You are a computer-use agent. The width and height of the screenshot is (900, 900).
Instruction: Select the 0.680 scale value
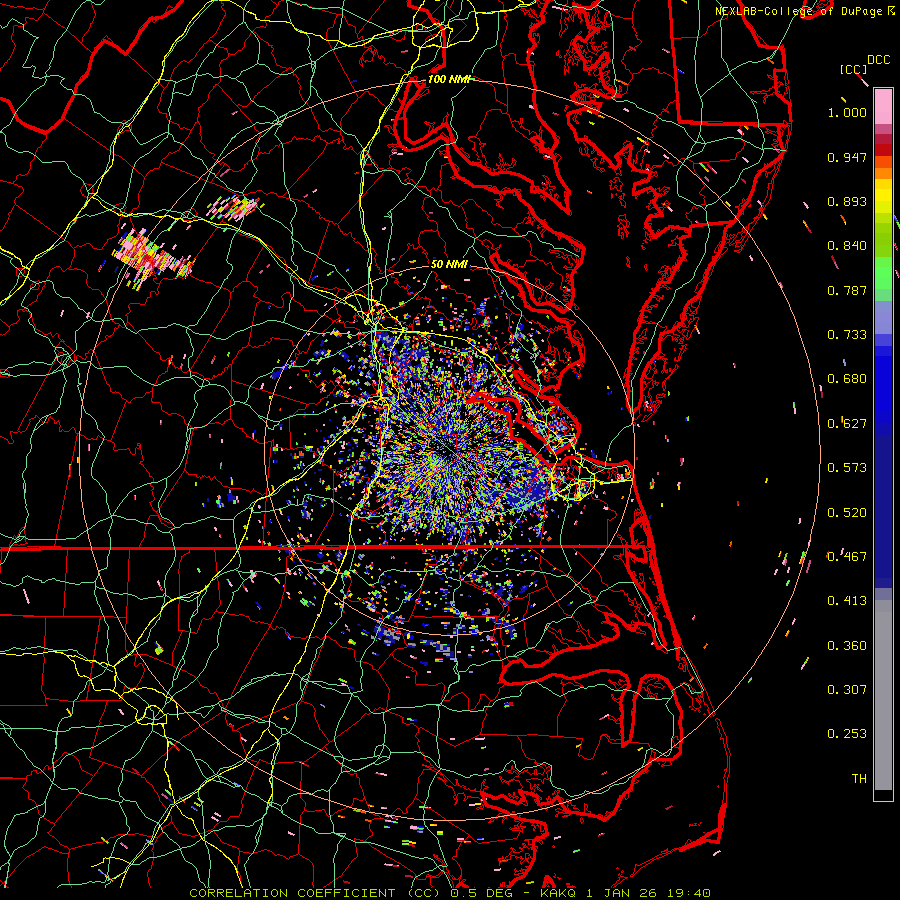tap(847, 379)
